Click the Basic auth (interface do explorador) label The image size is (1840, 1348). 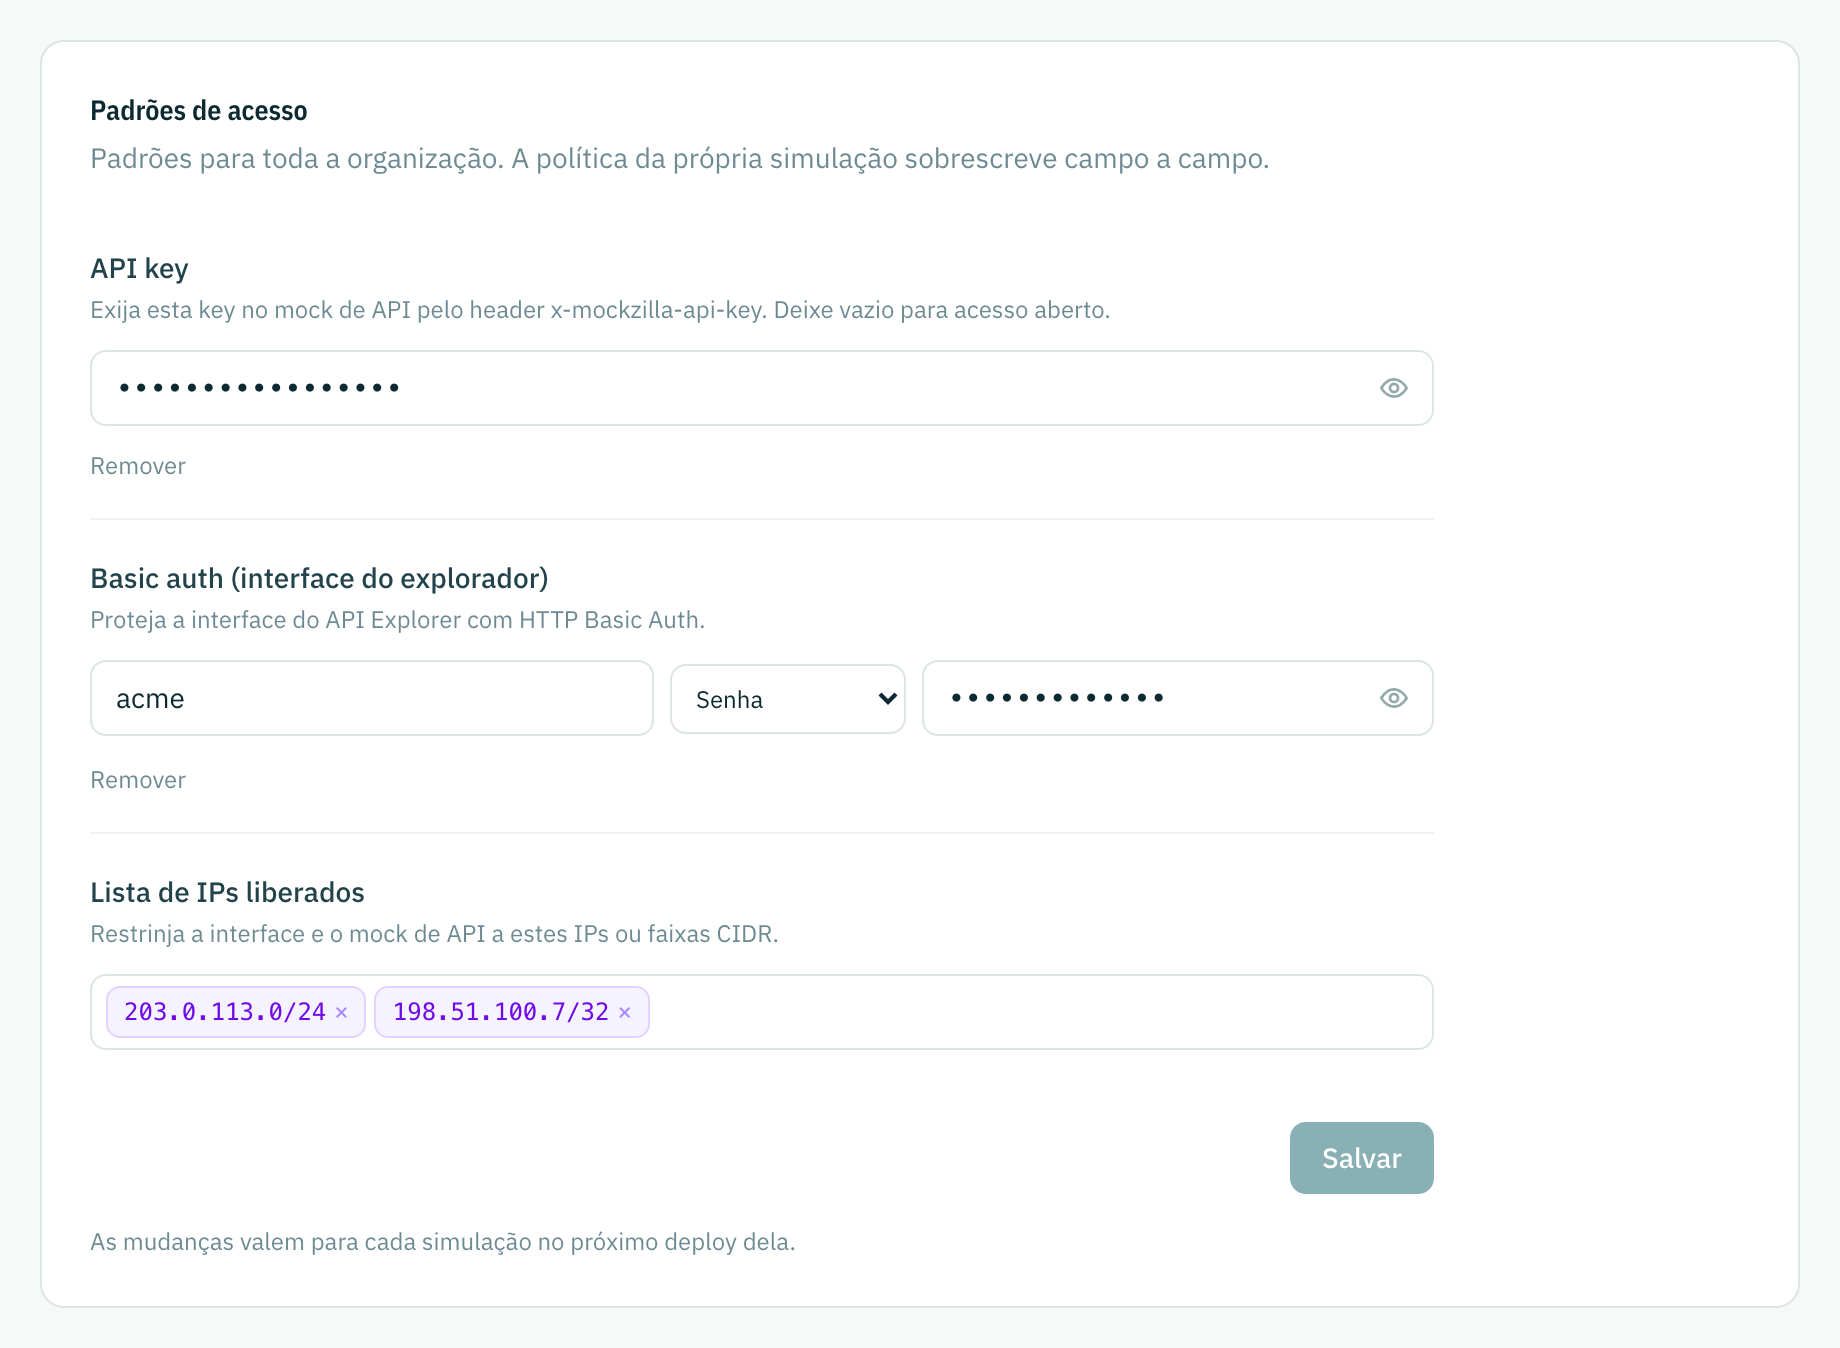click(319, 579)
